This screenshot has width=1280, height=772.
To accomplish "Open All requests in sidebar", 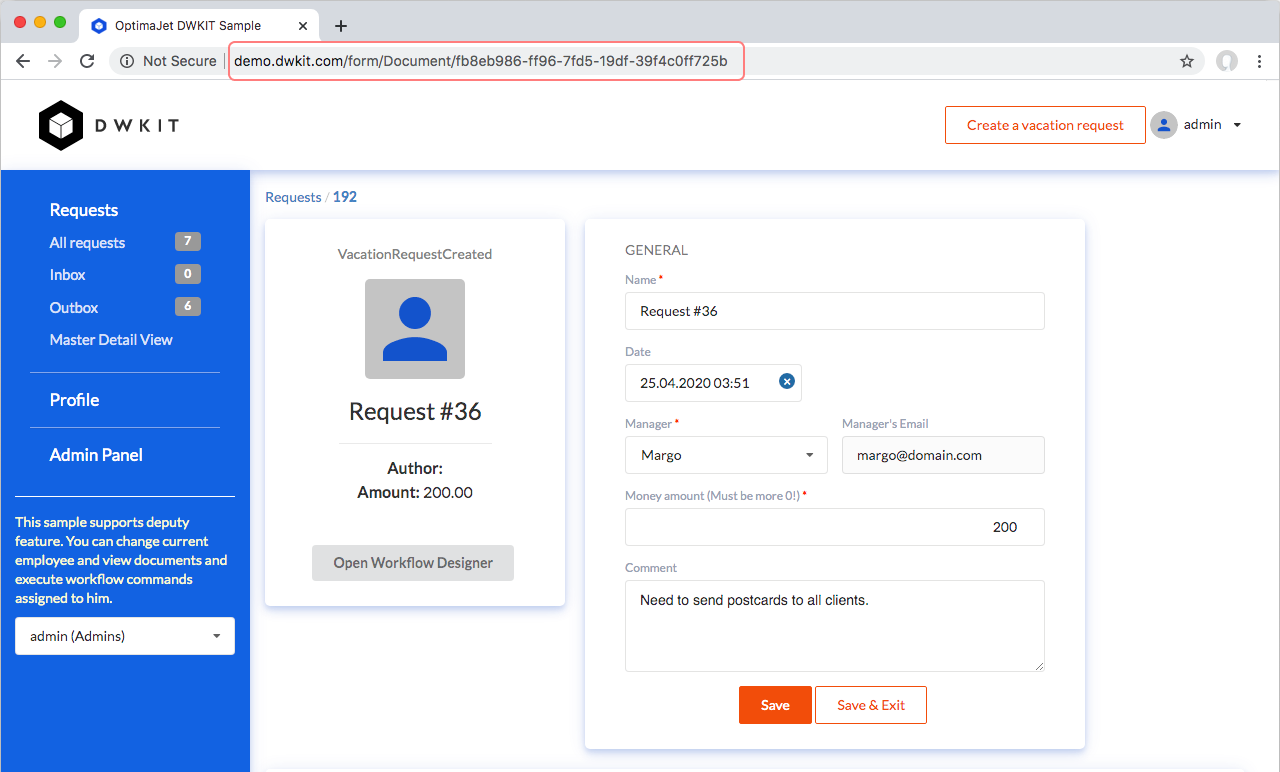I will [88, 242].
